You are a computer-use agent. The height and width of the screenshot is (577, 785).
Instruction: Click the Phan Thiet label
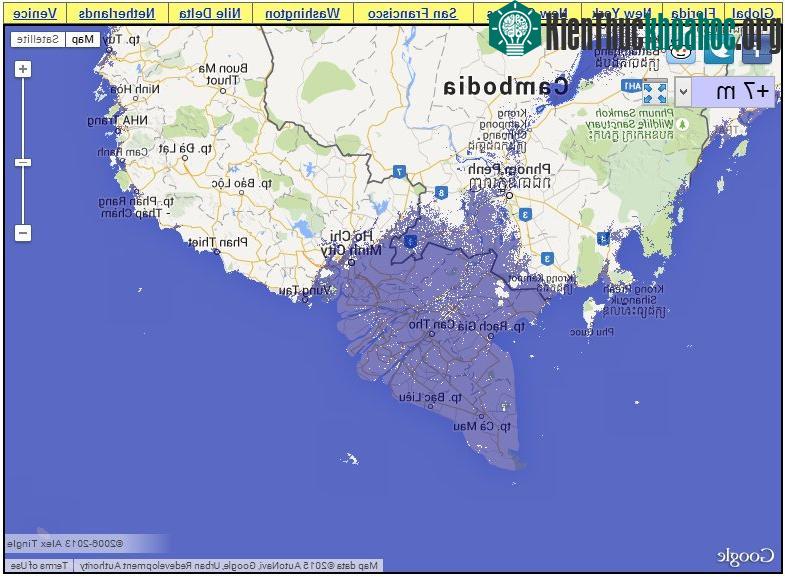click(218, 243)
